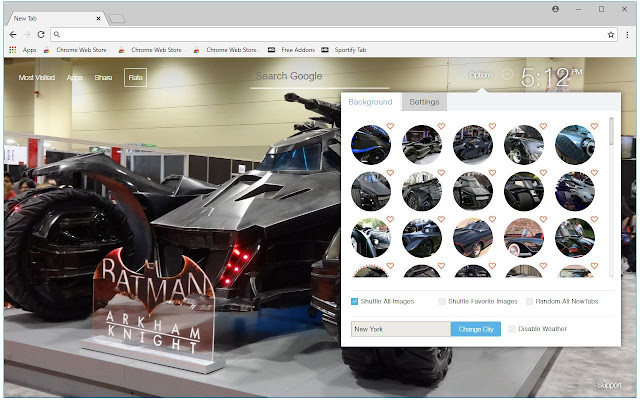This screenshot has width=640, height=400.
Task: Favorite the fourth thumbnail in the first row
Action: 543,126
